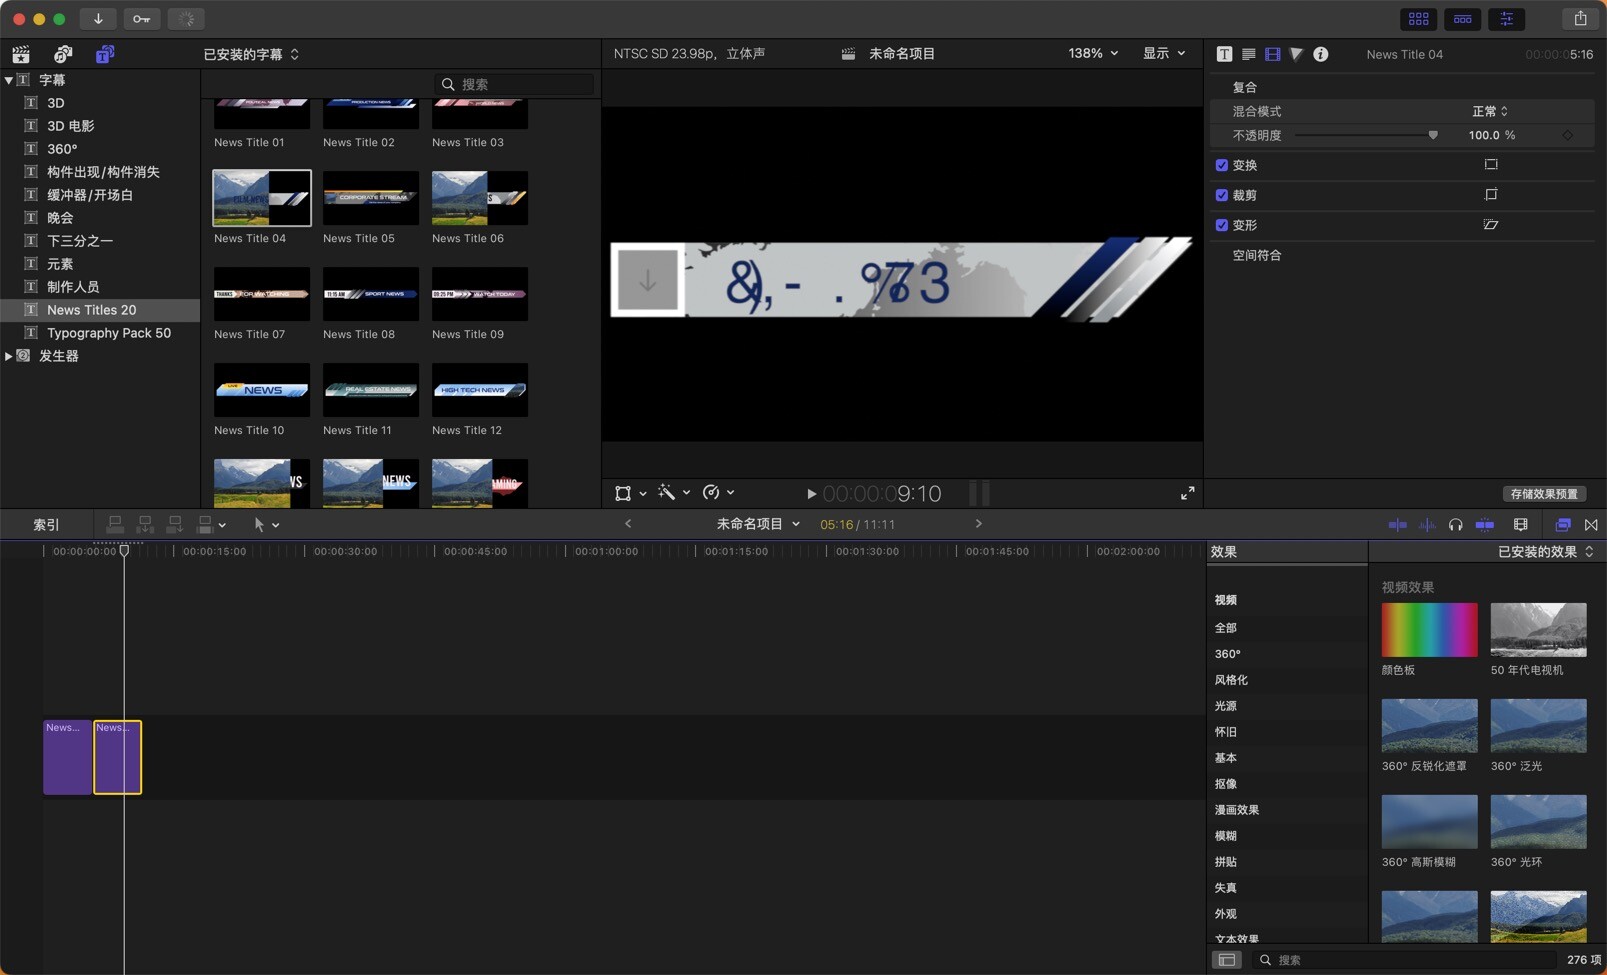Click the titles search field

coord(515,84)
